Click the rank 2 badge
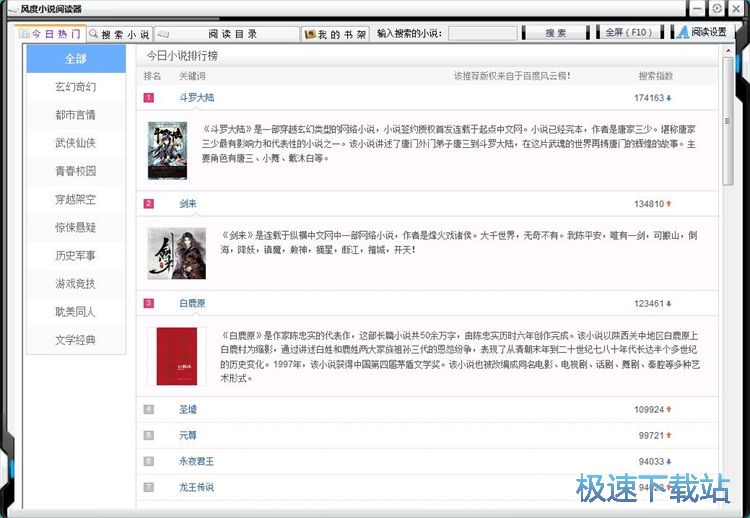Viewport: 750px width, 518px height. 149,204
